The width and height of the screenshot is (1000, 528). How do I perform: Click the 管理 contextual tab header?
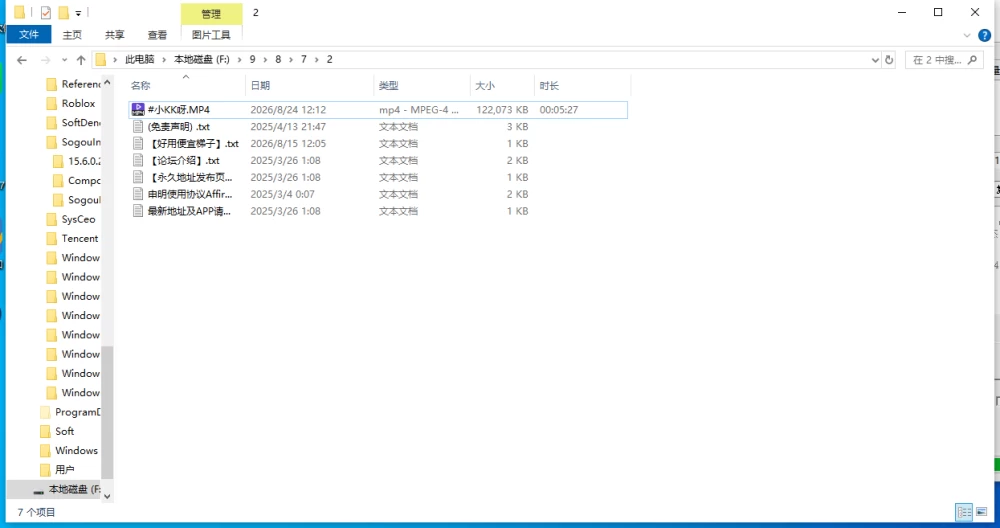pos(211,13)
